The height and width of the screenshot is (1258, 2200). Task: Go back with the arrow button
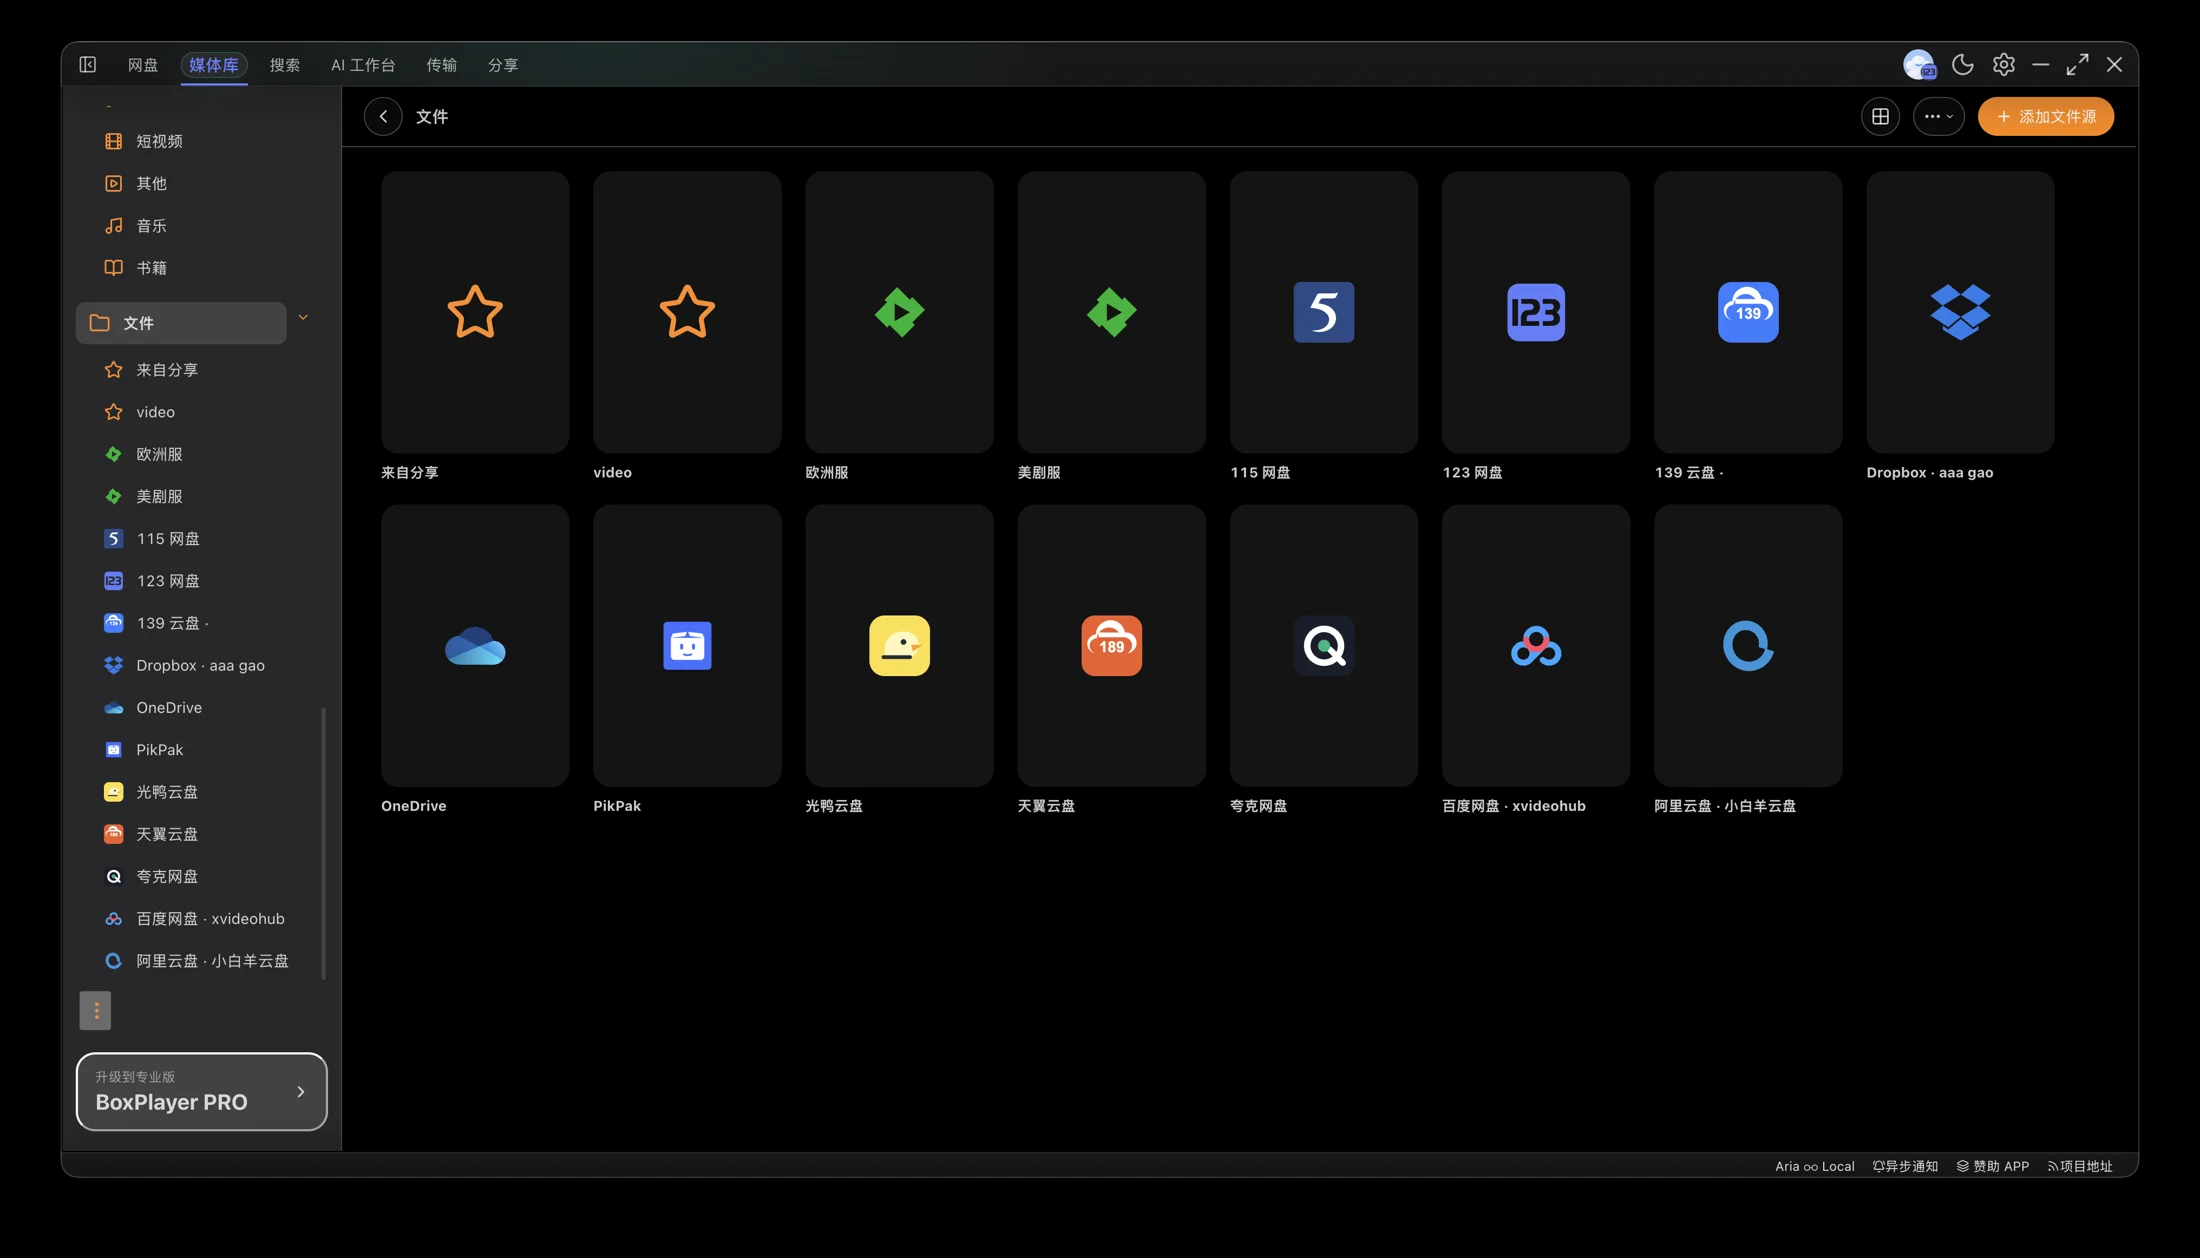[383, 116]
